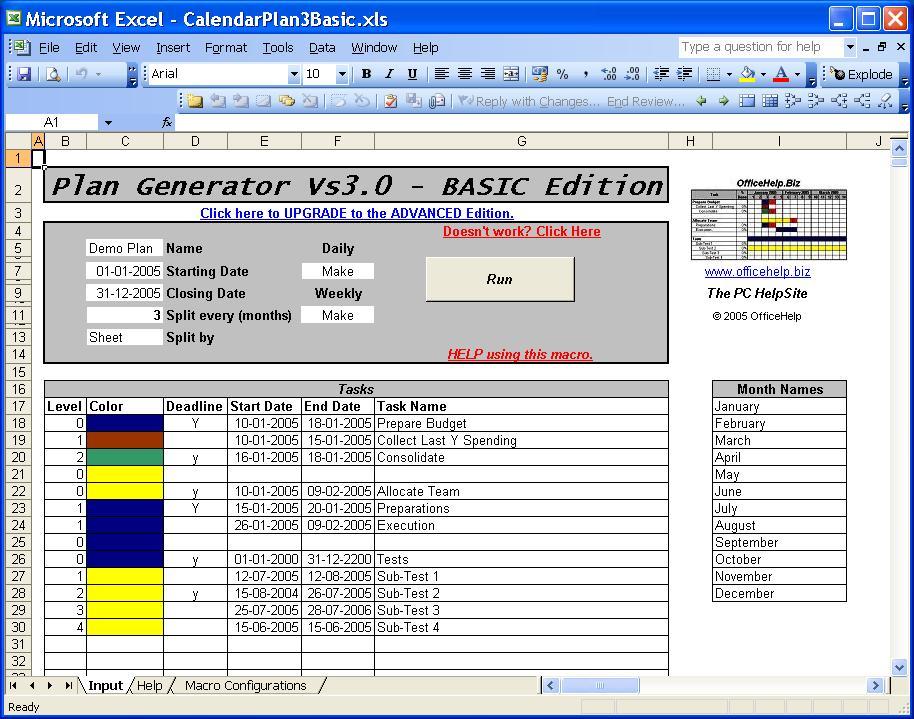Screen dimensions: 914x719
Task: Open the Name Box dropdown arrow
Action: pos(108,122)
